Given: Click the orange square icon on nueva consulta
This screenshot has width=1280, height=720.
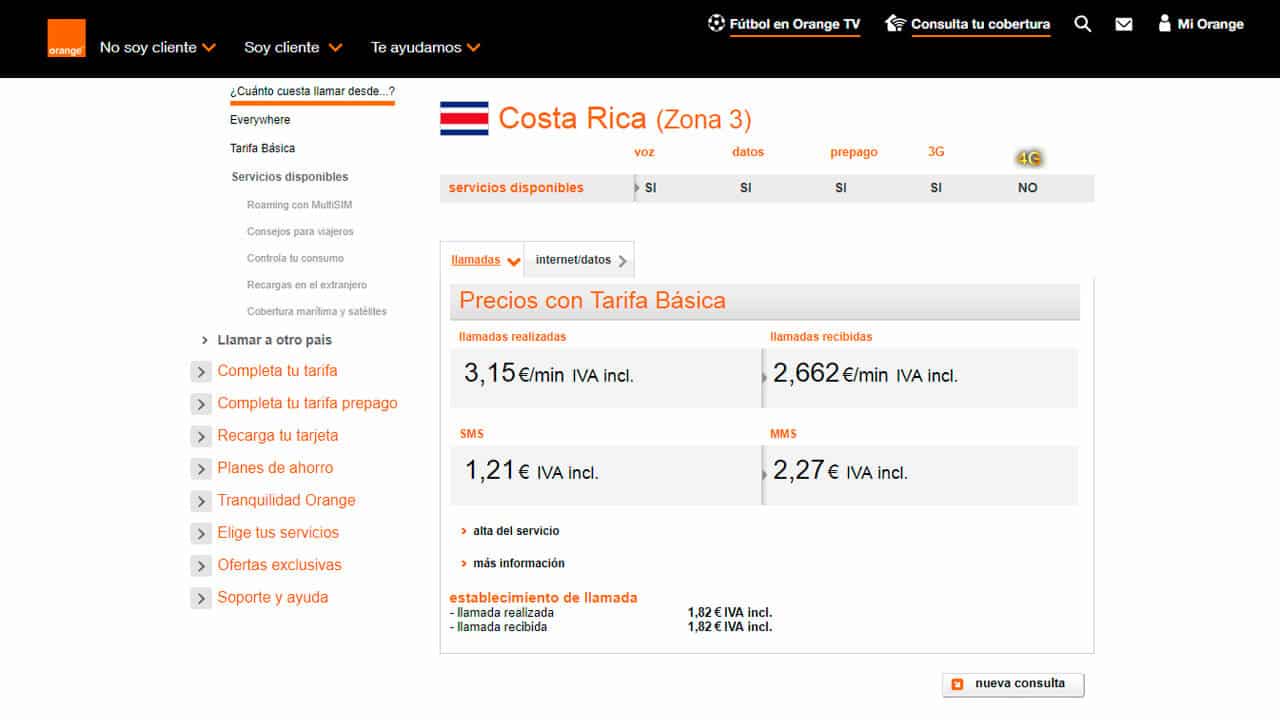Looking at the screenshot, I should click(957, 684).
